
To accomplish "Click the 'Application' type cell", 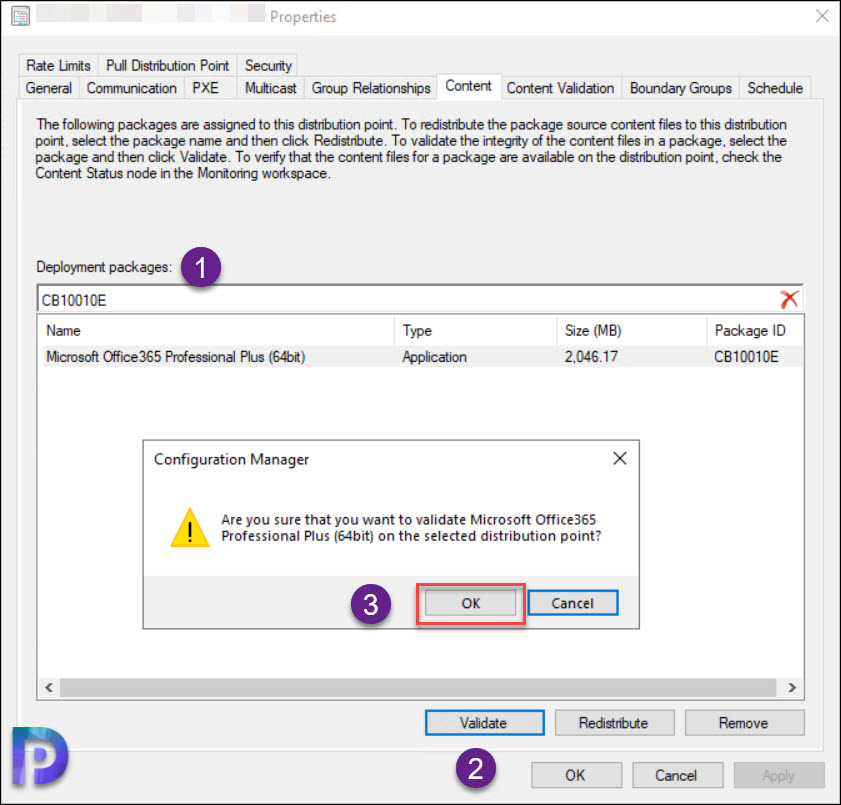I will coord(434,357).
